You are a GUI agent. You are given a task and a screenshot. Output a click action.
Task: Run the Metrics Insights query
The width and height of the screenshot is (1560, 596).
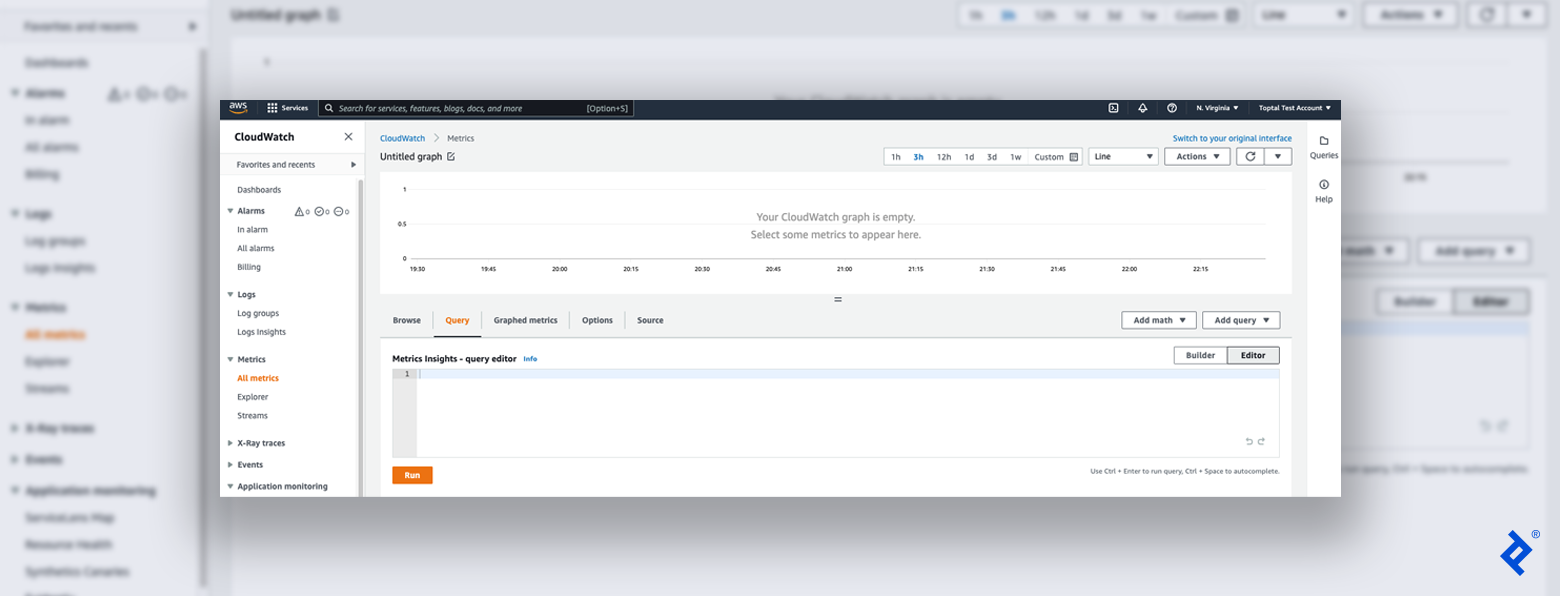412,475
